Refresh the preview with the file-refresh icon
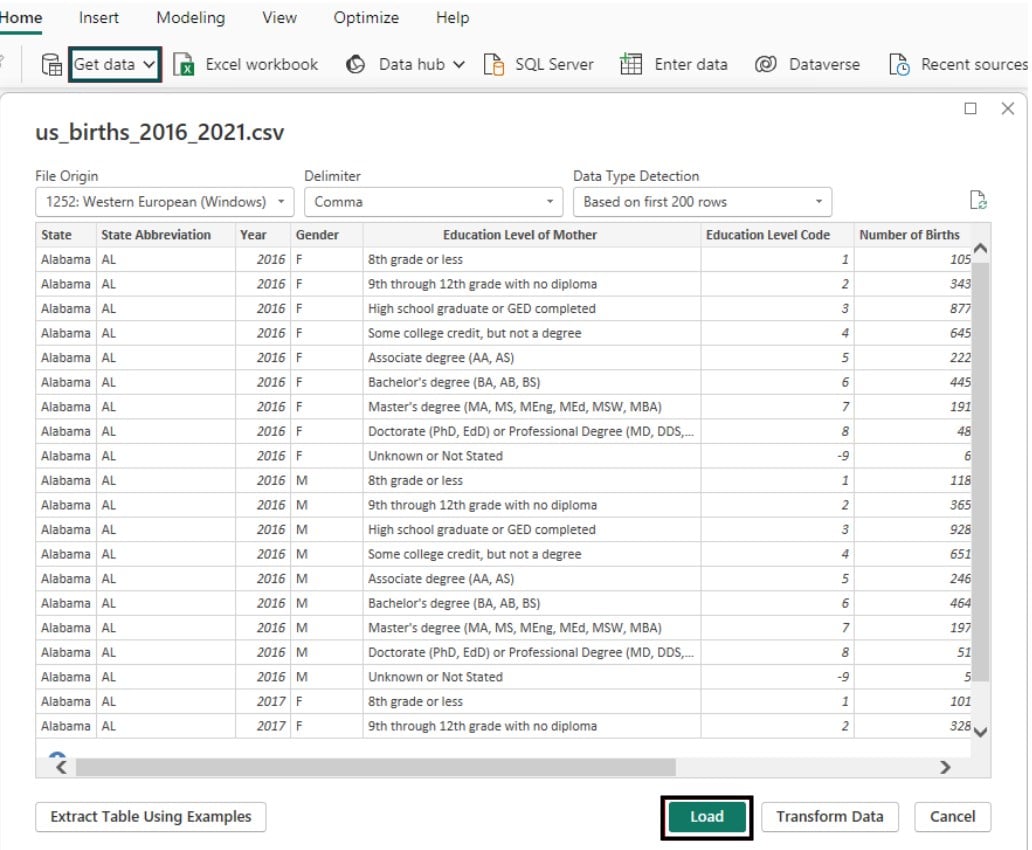The height and width of the screenshot is (850, 1032). 978,199
